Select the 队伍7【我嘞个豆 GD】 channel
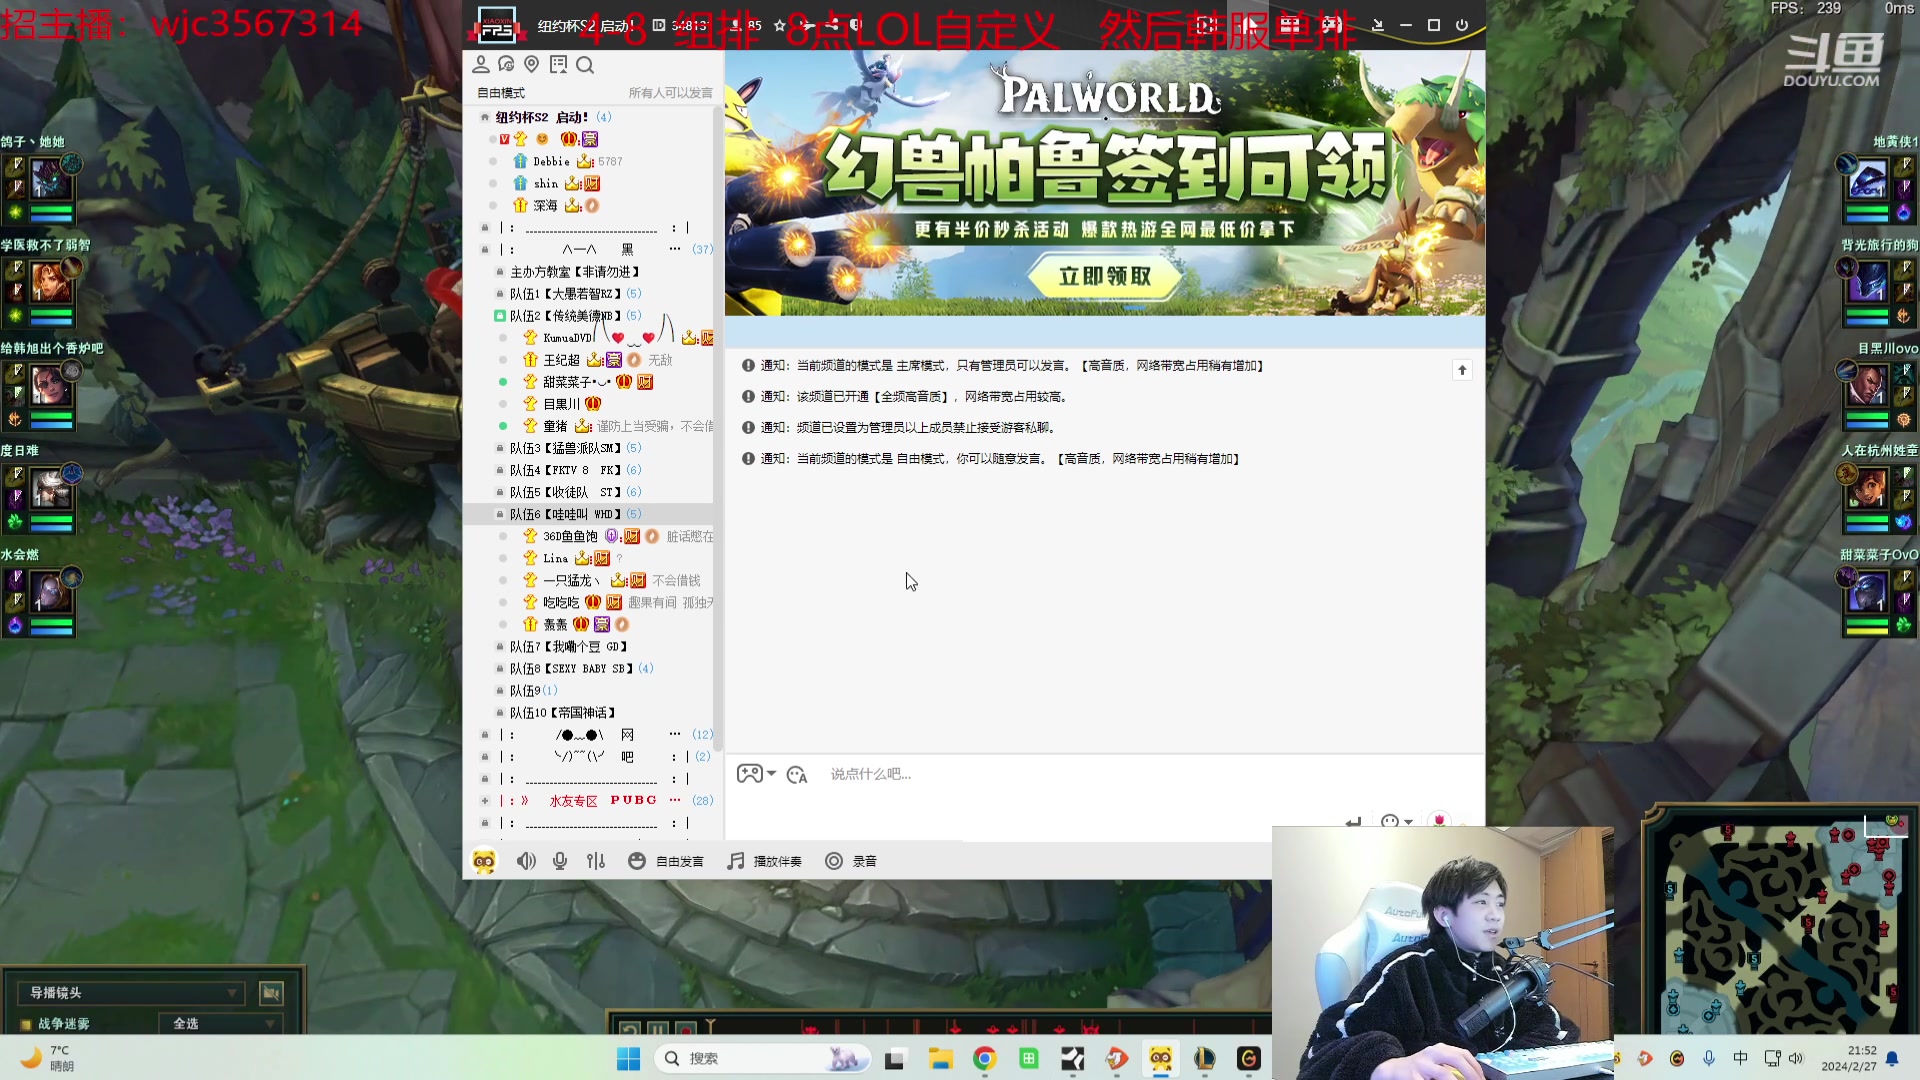Viewport: 1920px width, 1080px height. pos(569,647)
